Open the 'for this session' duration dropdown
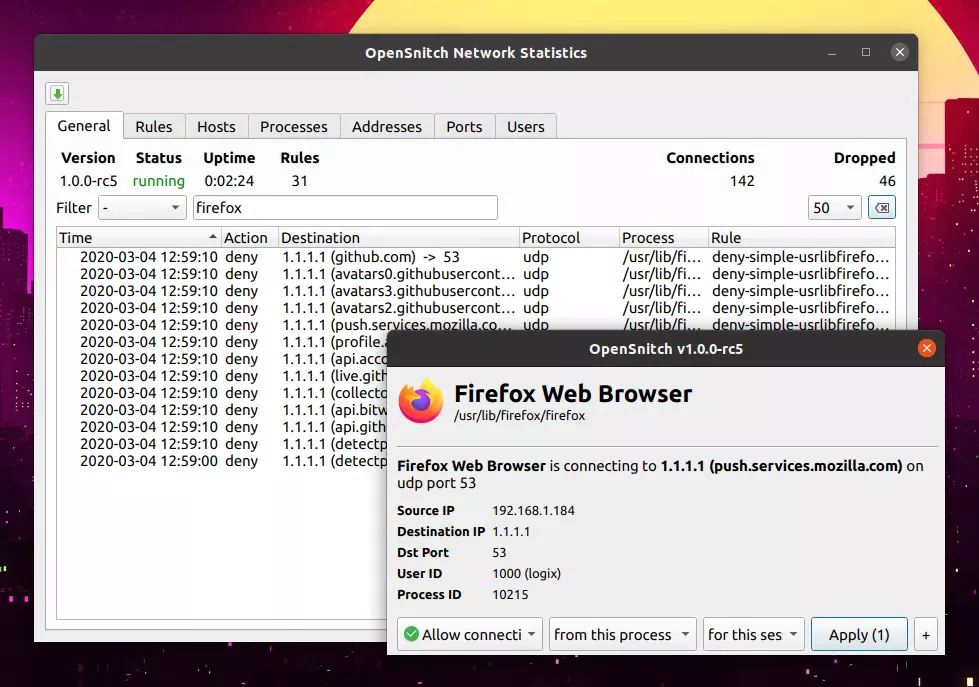Image resolution: width=979 pixels, height=687 pixels. tap(753, 635)
